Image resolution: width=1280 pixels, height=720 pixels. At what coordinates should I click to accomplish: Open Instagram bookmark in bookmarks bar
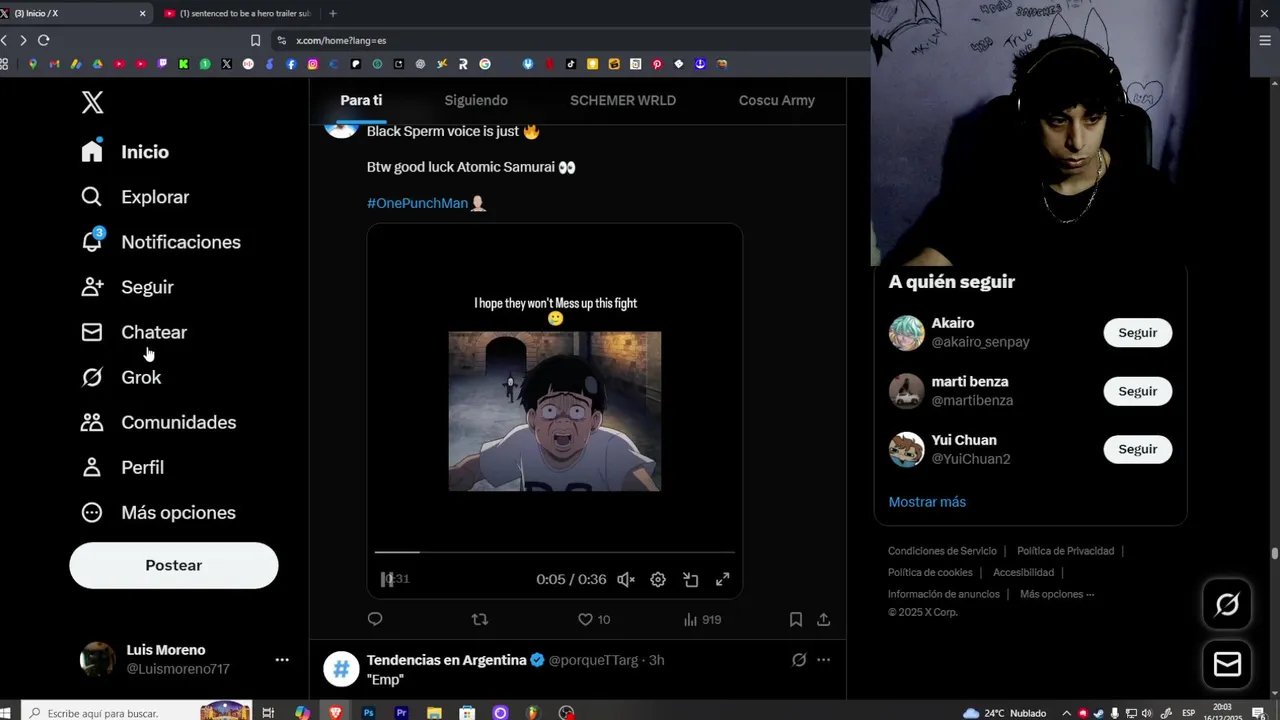(313, 64)
